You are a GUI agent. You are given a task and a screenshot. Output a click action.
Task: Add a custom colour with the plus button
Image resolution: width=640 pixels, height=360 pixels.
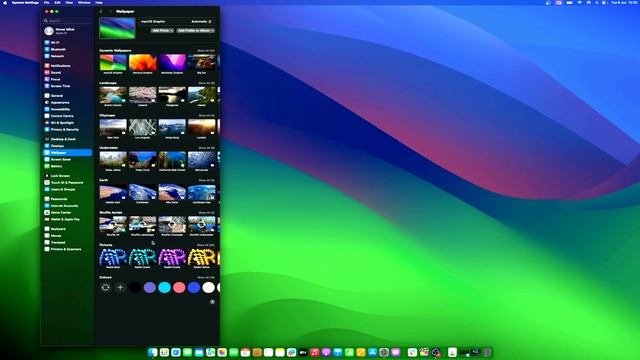pyautogui.click(x=120, y=287)
